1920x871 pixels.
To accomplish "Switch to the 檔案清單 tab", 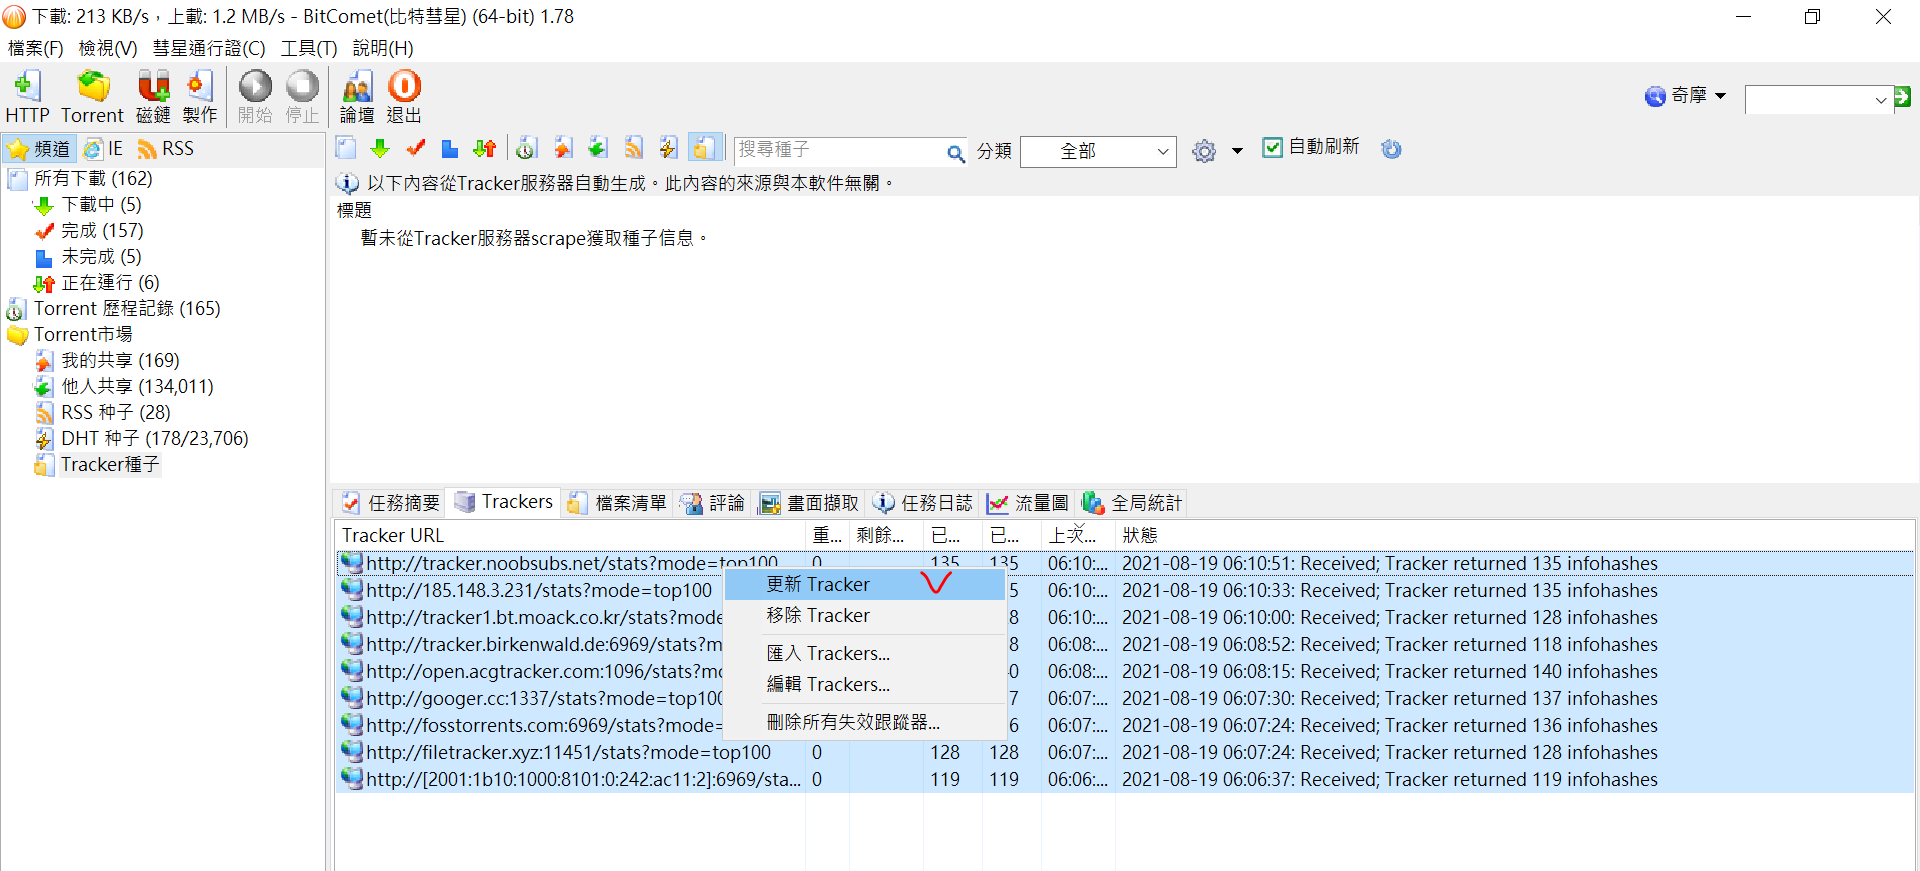I will click(617, 503).
